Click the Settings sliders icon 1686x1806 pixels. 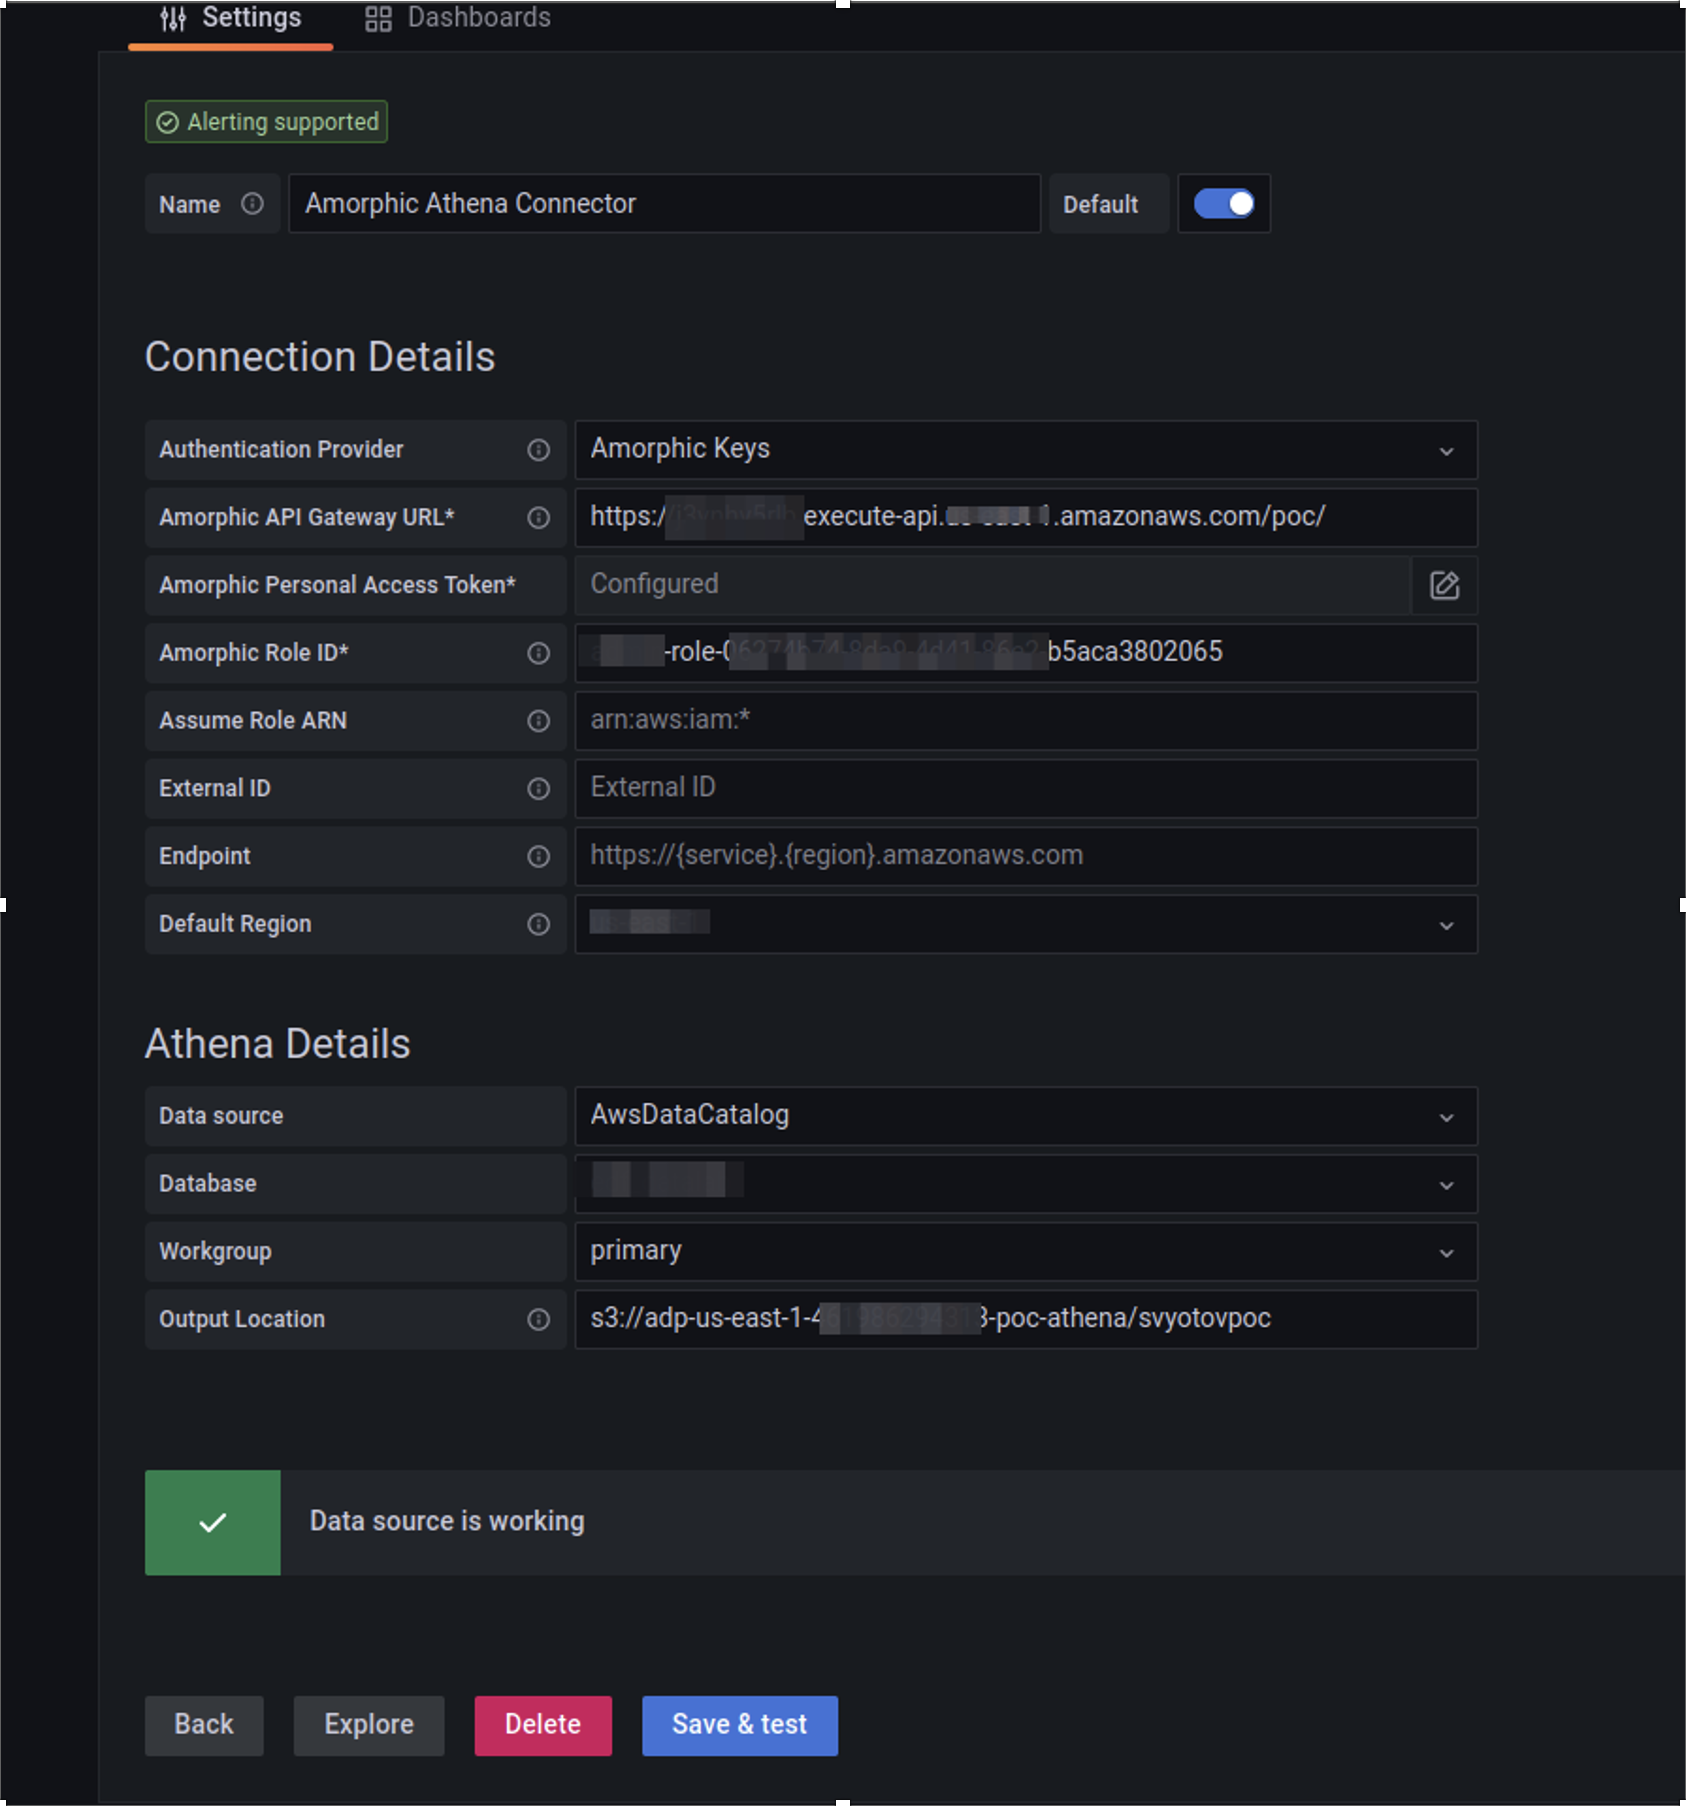pyautogui.click(x=173, y=18)
